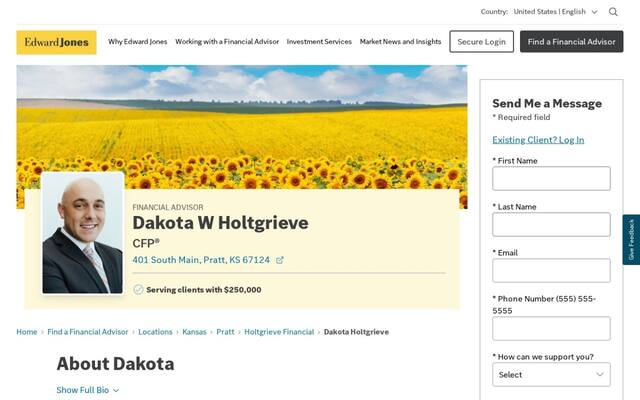Click the FINANCIAL ADVISOR label text
The height and width of the screenshot is (400, 640).
(x=168, y=207)
